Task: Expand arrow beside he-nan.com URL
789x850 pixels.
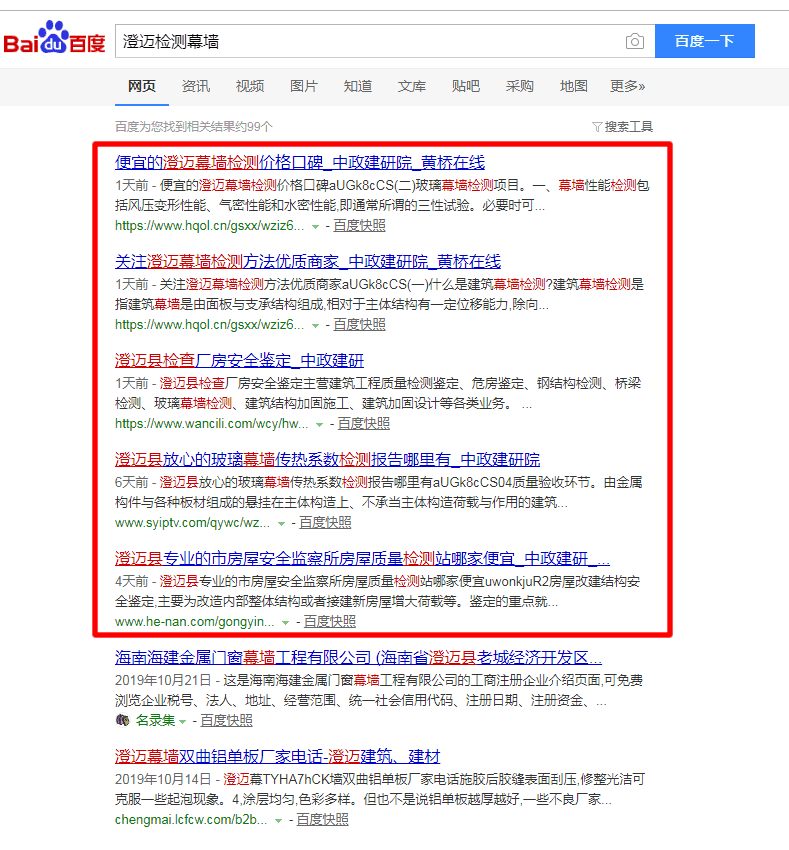Action: pyautogui.click(x=285, y=623)
